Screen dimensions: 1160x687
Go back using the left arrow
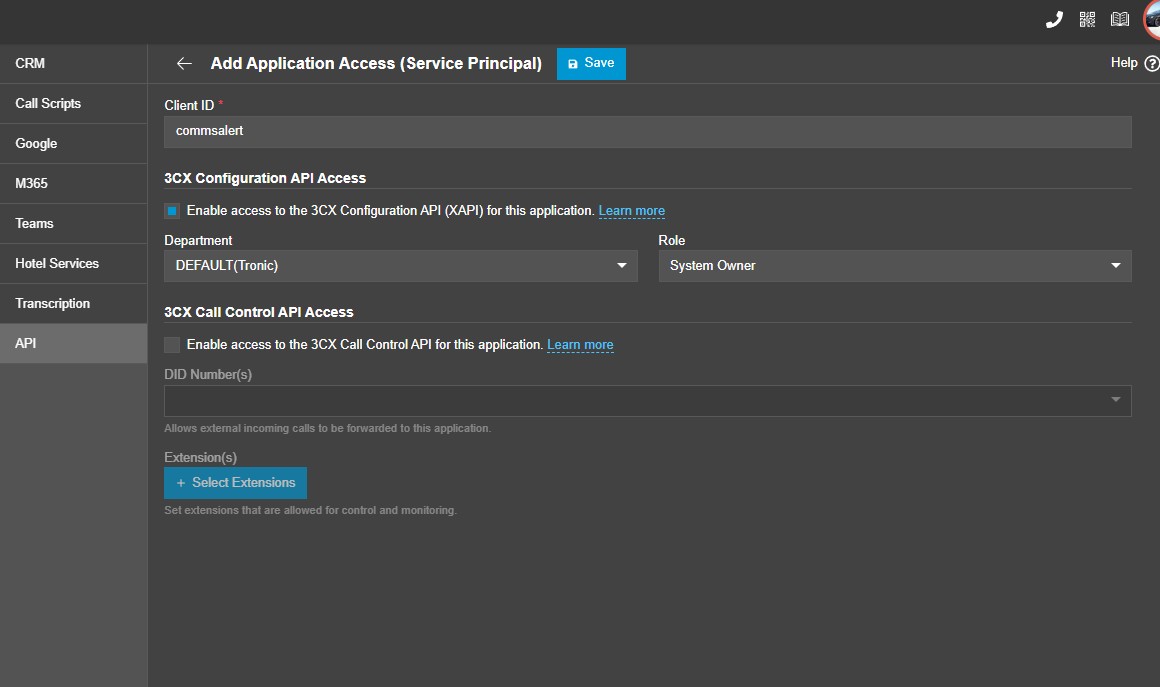click(x=184, y=64)
